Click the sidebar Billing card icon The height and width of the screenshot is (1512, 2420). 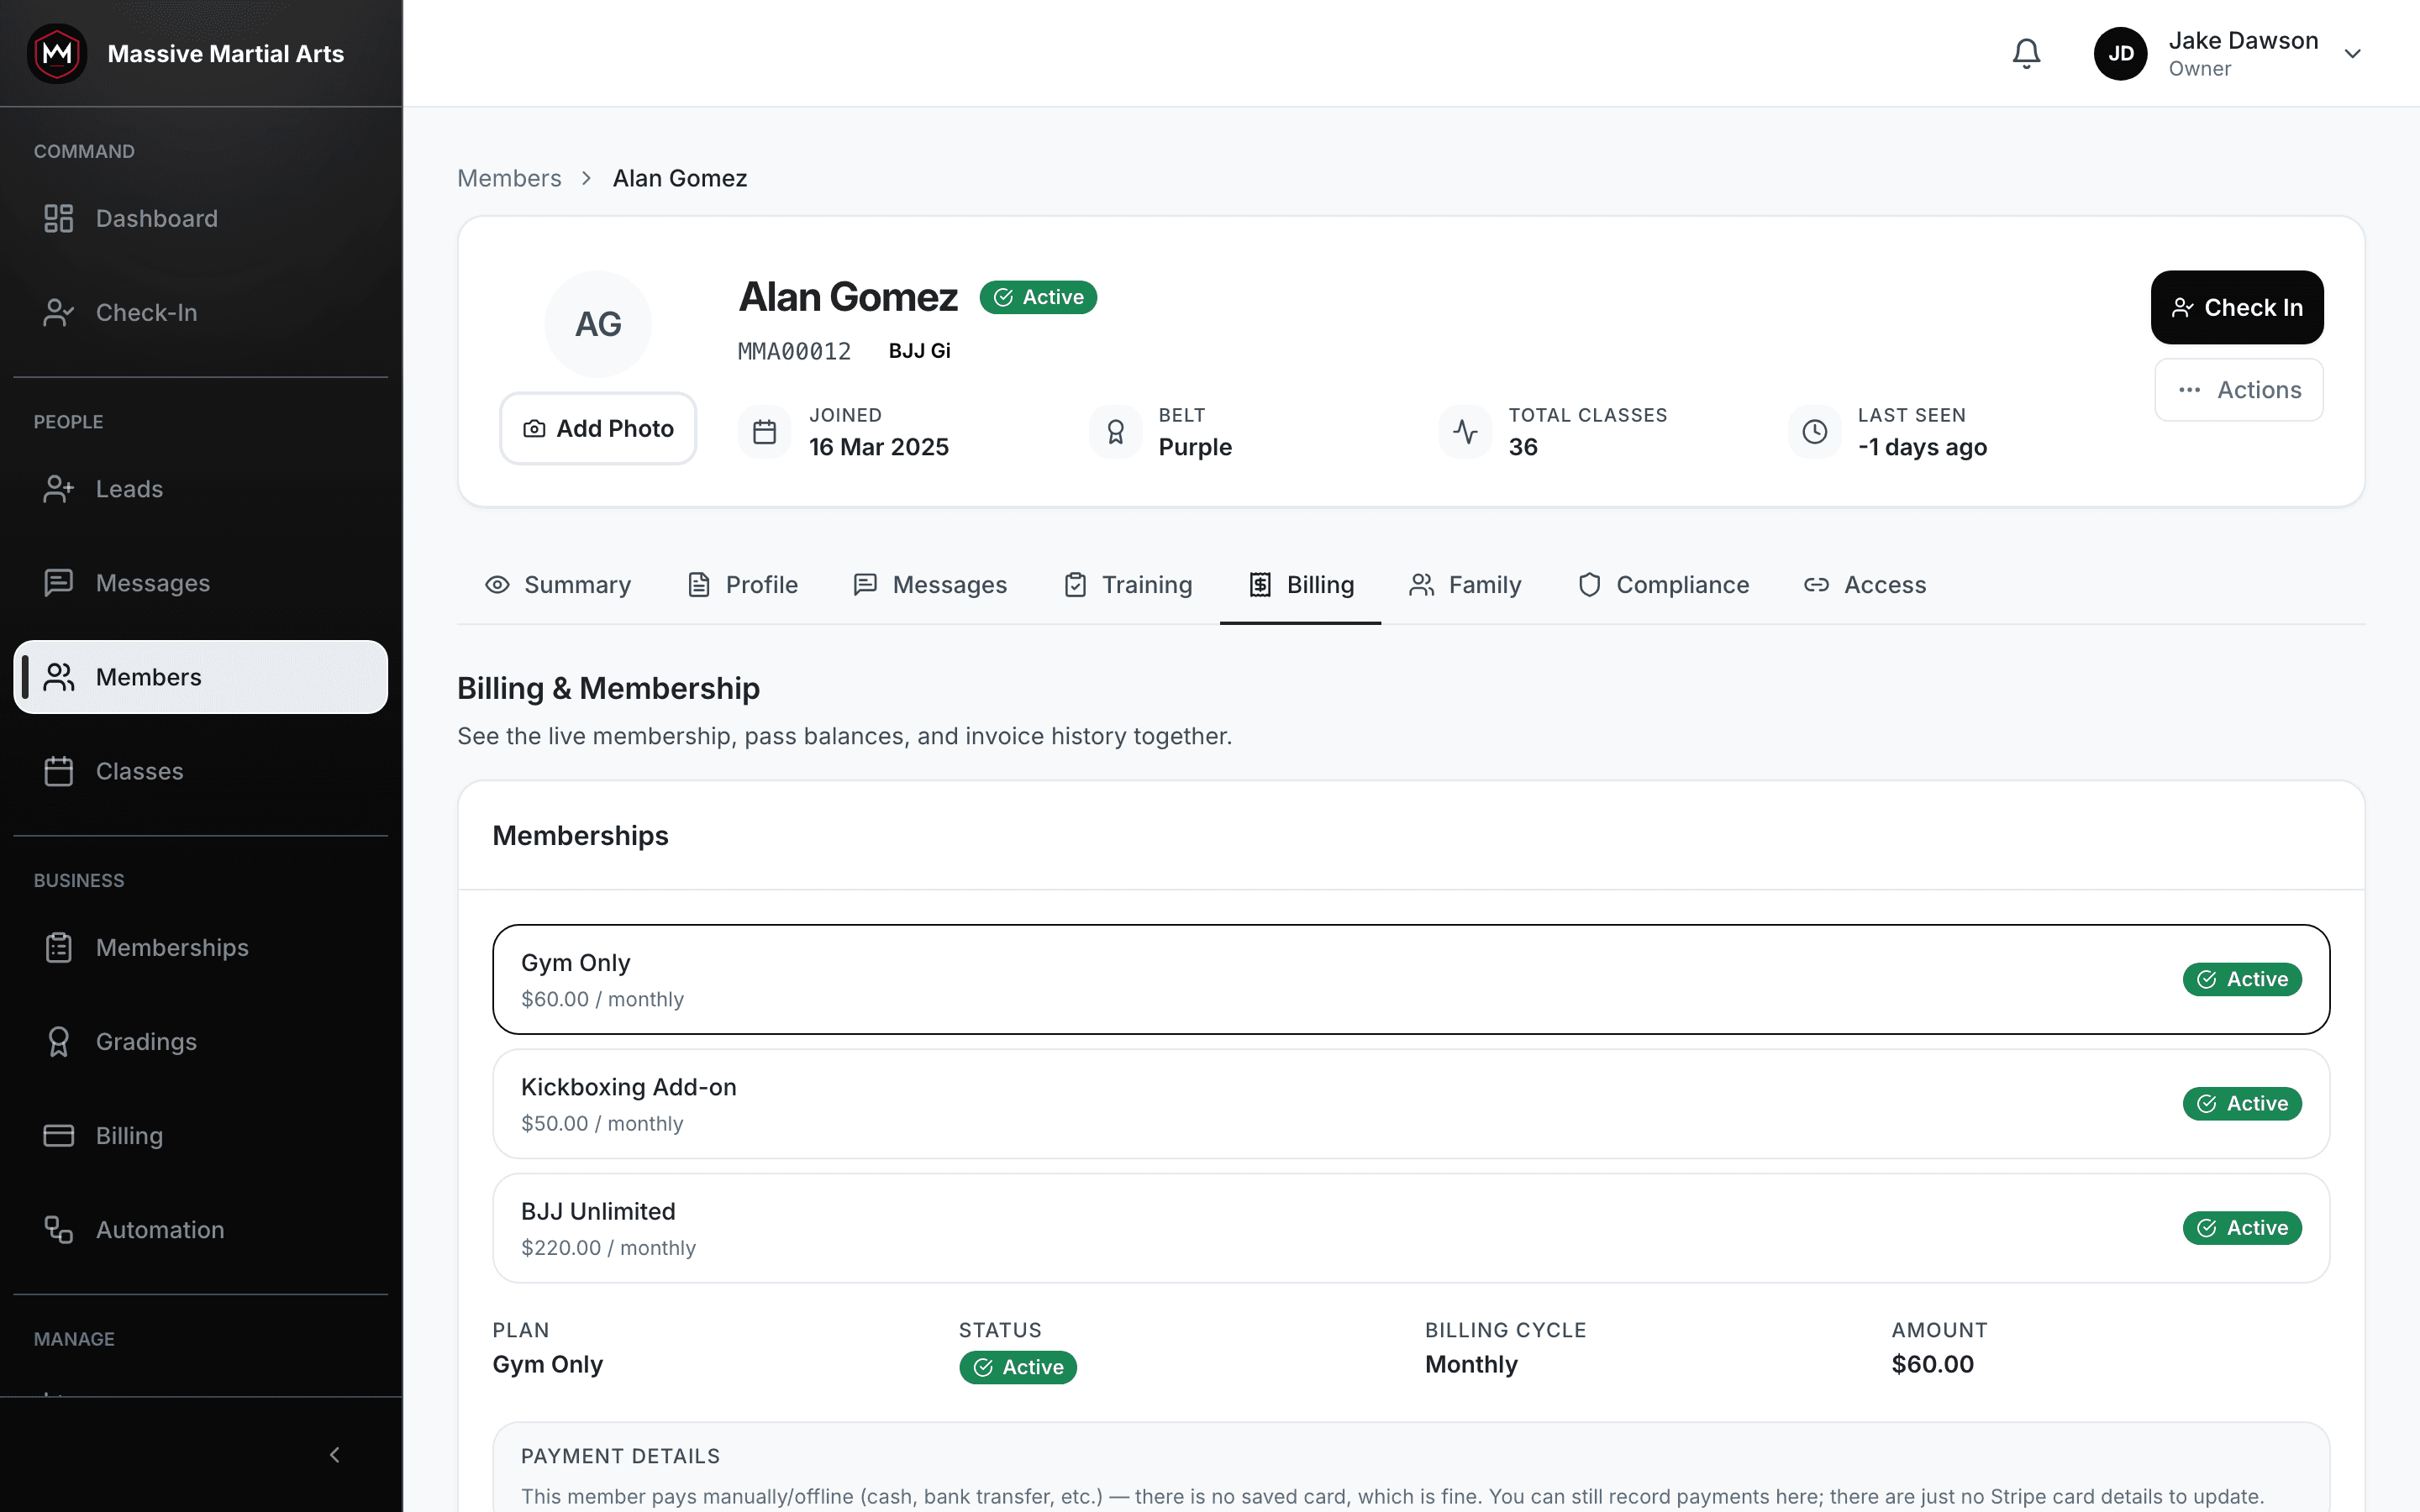pyautogui.click(x=59, y=1135)
